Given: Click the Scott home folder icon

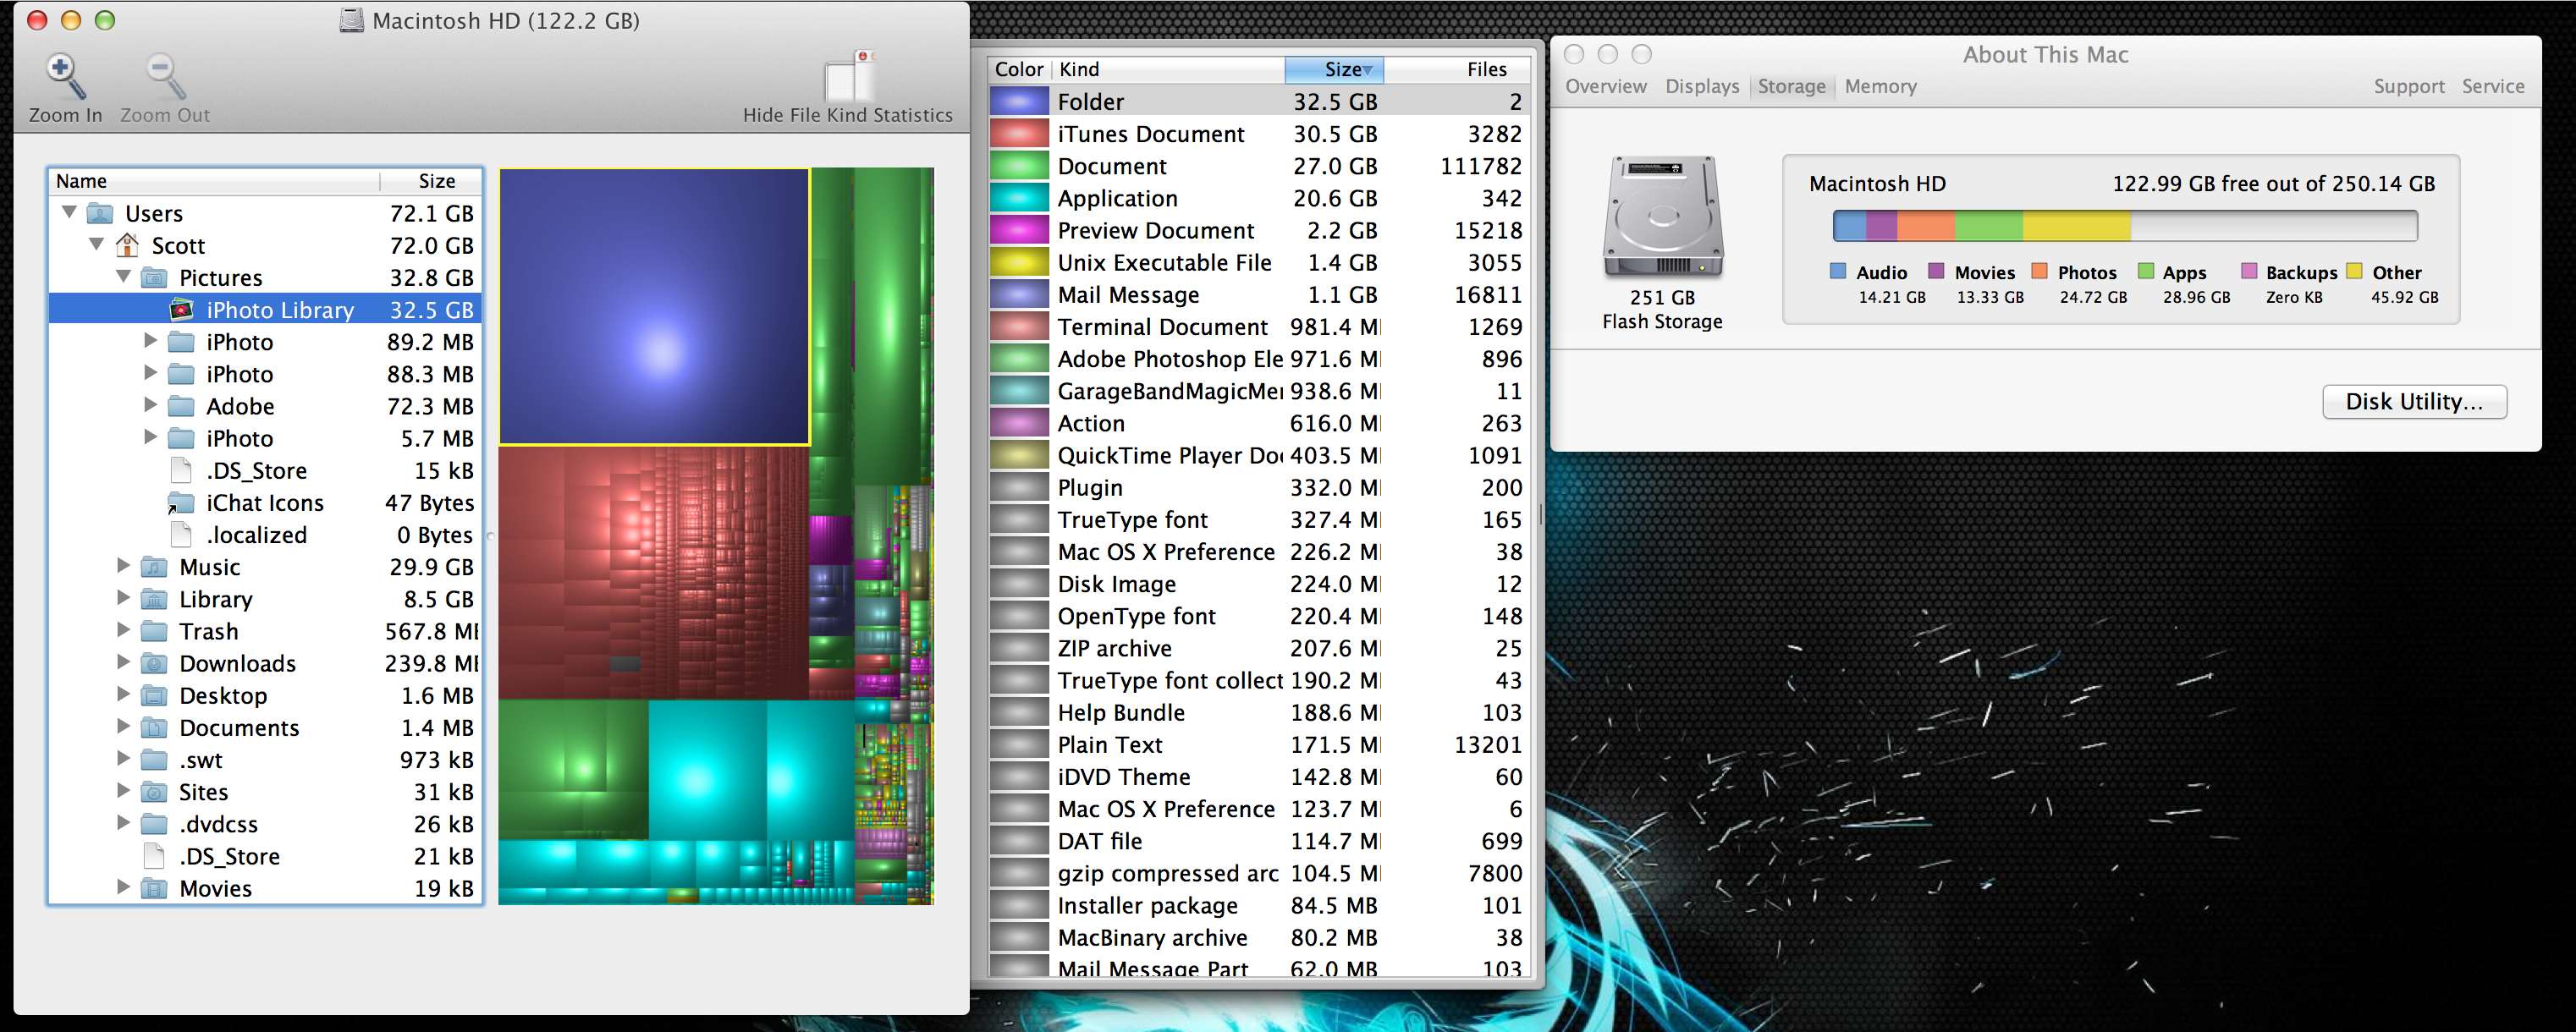Looking at the screenshot, I should click(127, 245).
